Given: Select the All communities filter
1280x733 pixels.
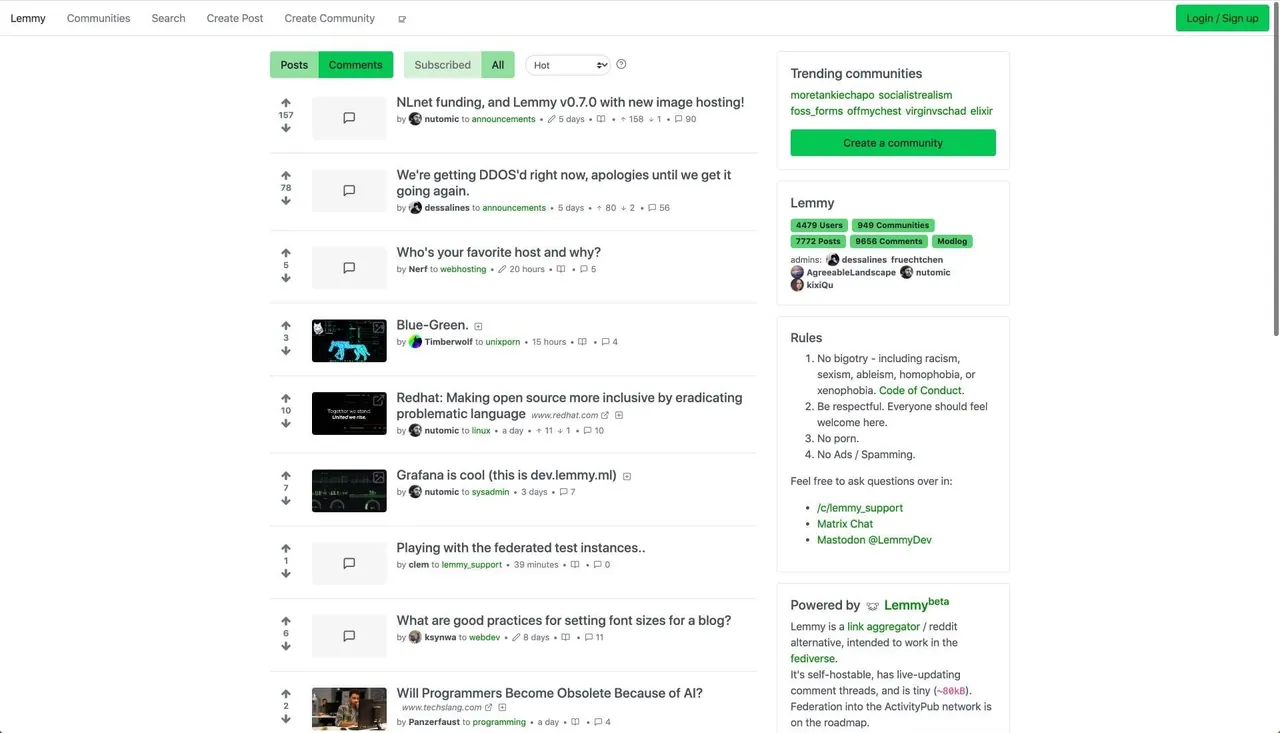Looking at the screenshot, I should coord(498,65).
